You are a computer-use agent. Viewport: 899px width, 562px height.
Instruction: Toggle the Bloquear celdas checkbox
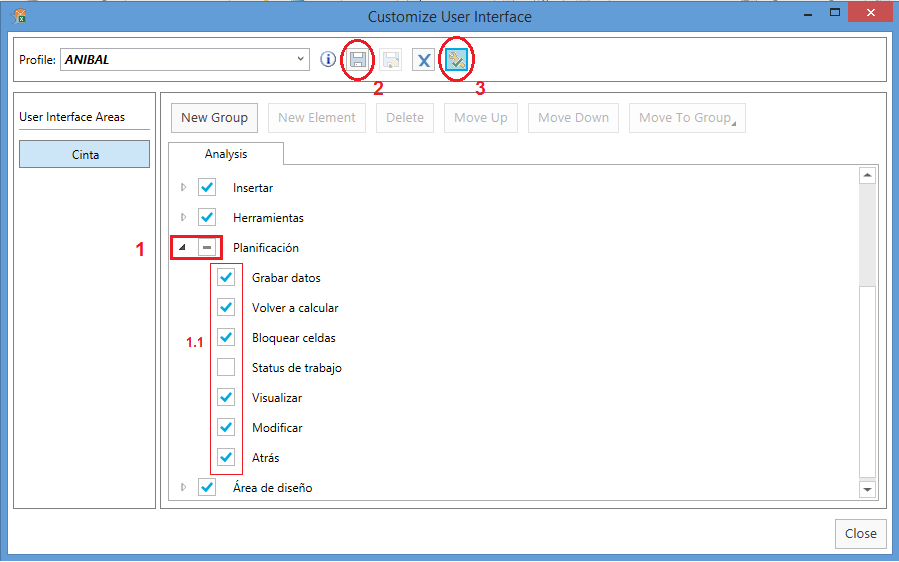pyautogui.click(x=226, y=337)
